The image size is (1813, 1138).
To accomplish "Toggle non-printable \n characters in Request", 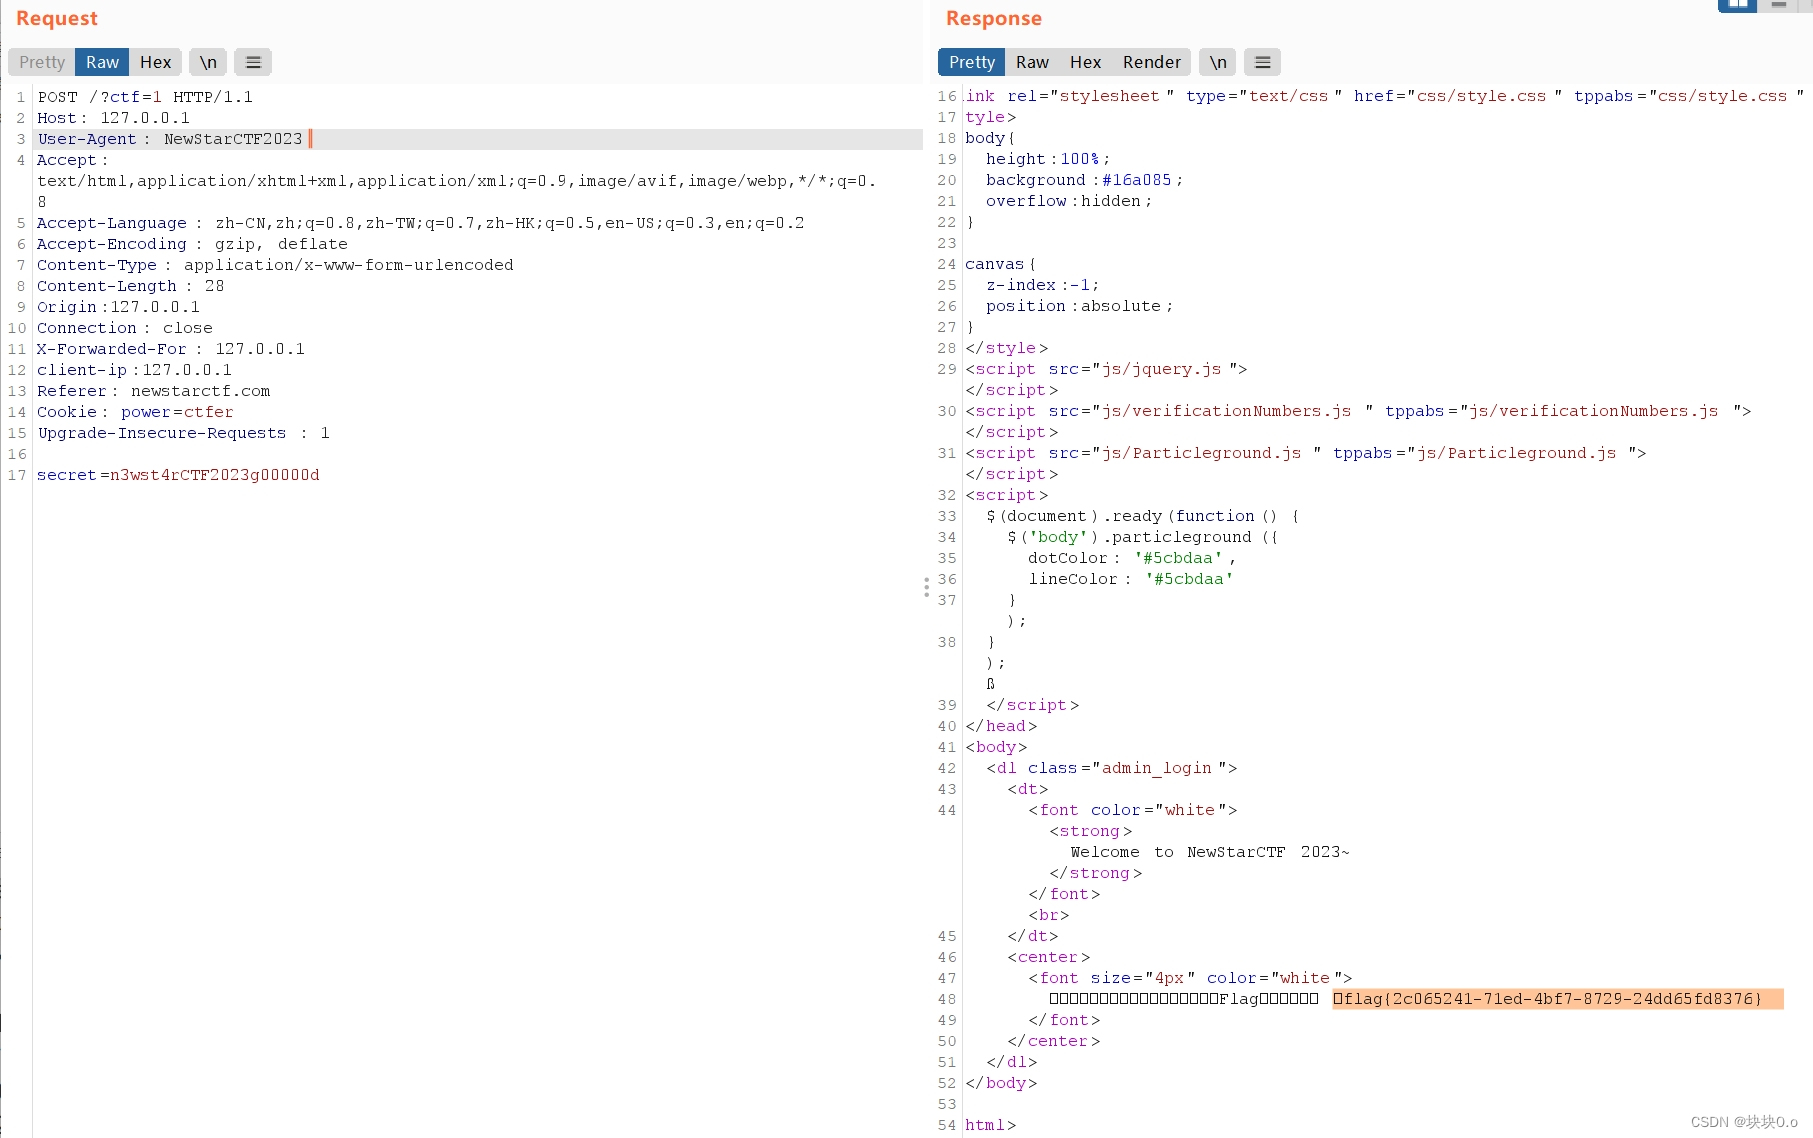I will click(208, 62).
